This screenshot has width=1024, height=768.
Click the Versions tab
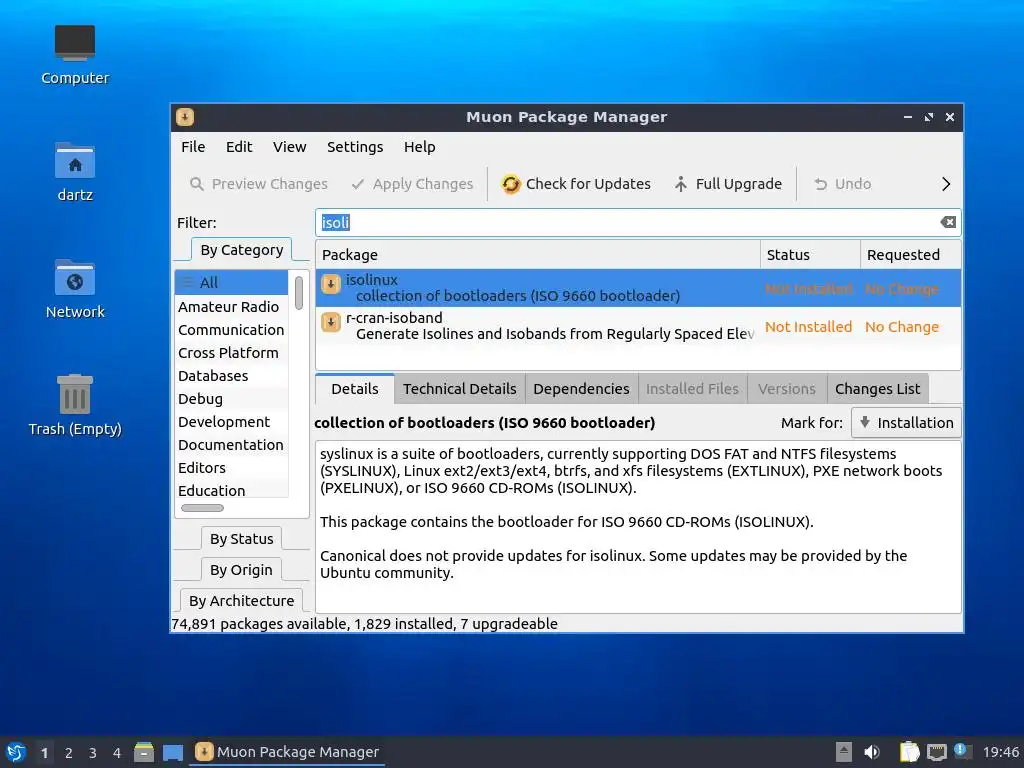click(x=786, y=389)
